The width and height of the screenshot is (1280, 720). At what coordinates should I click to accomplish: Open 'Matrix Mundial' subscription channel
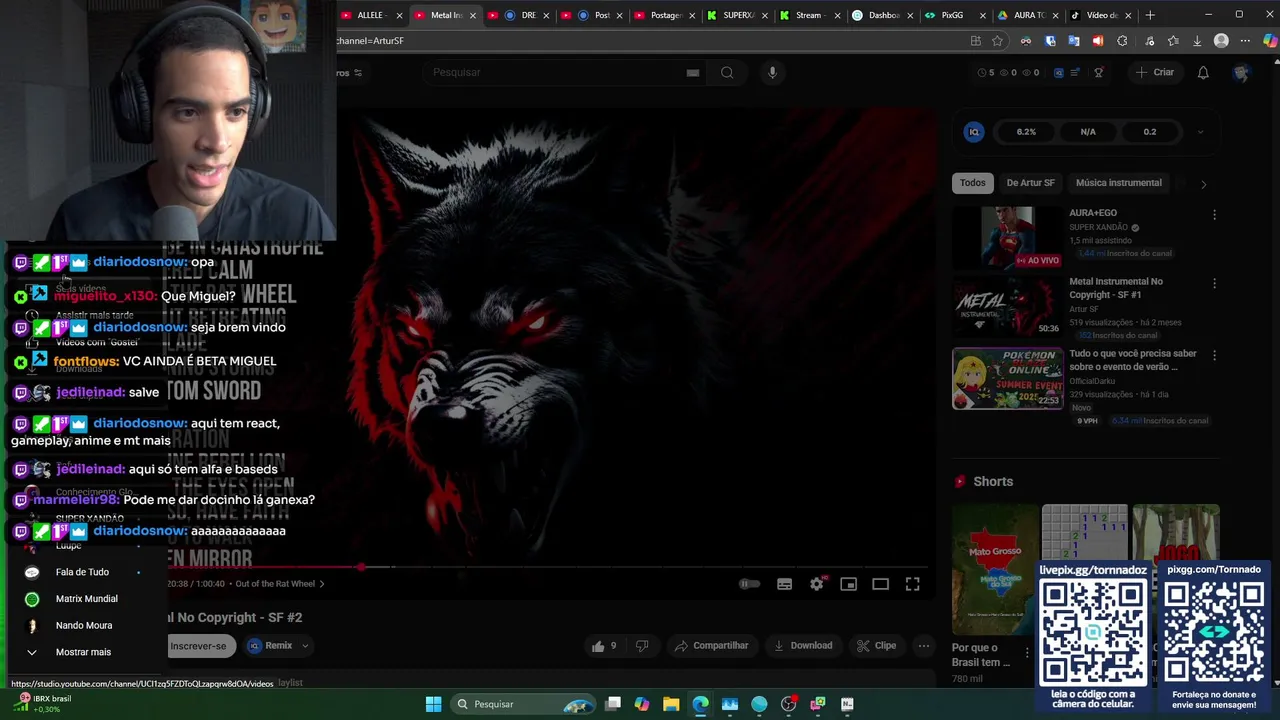tap(86, 599)
